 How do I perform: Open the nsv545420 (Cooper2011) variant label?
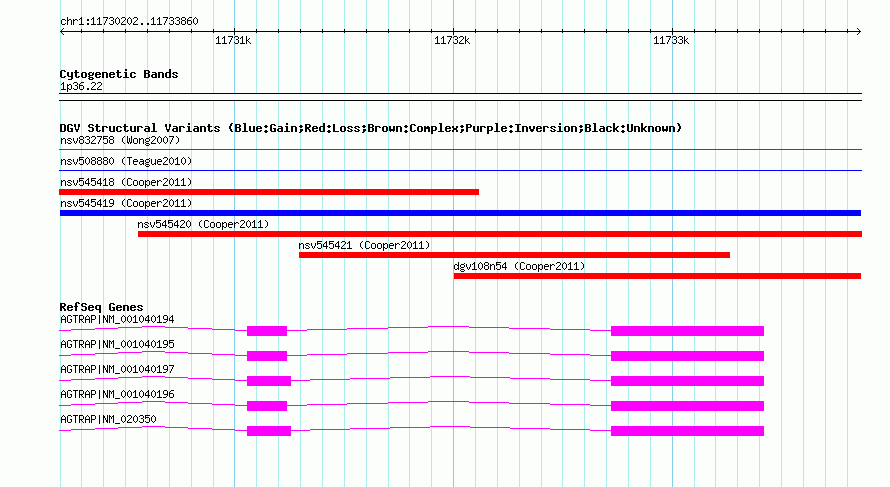pyautogui.click(x=203, y=224)
